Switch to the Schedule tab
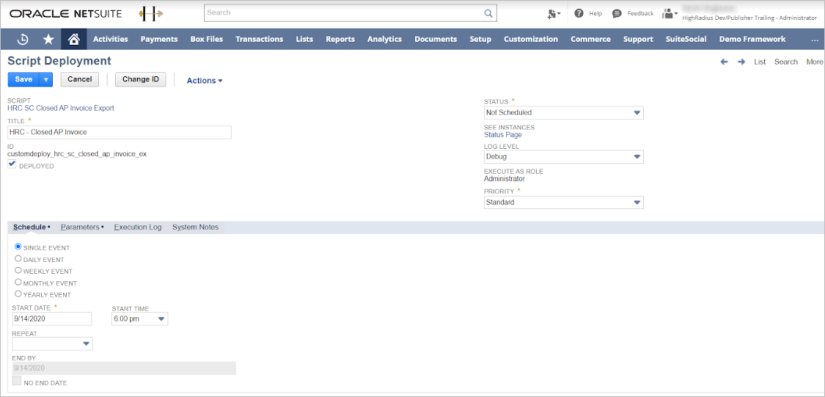Viewport: 825px width, 397px height. click(x=32, y=227)
